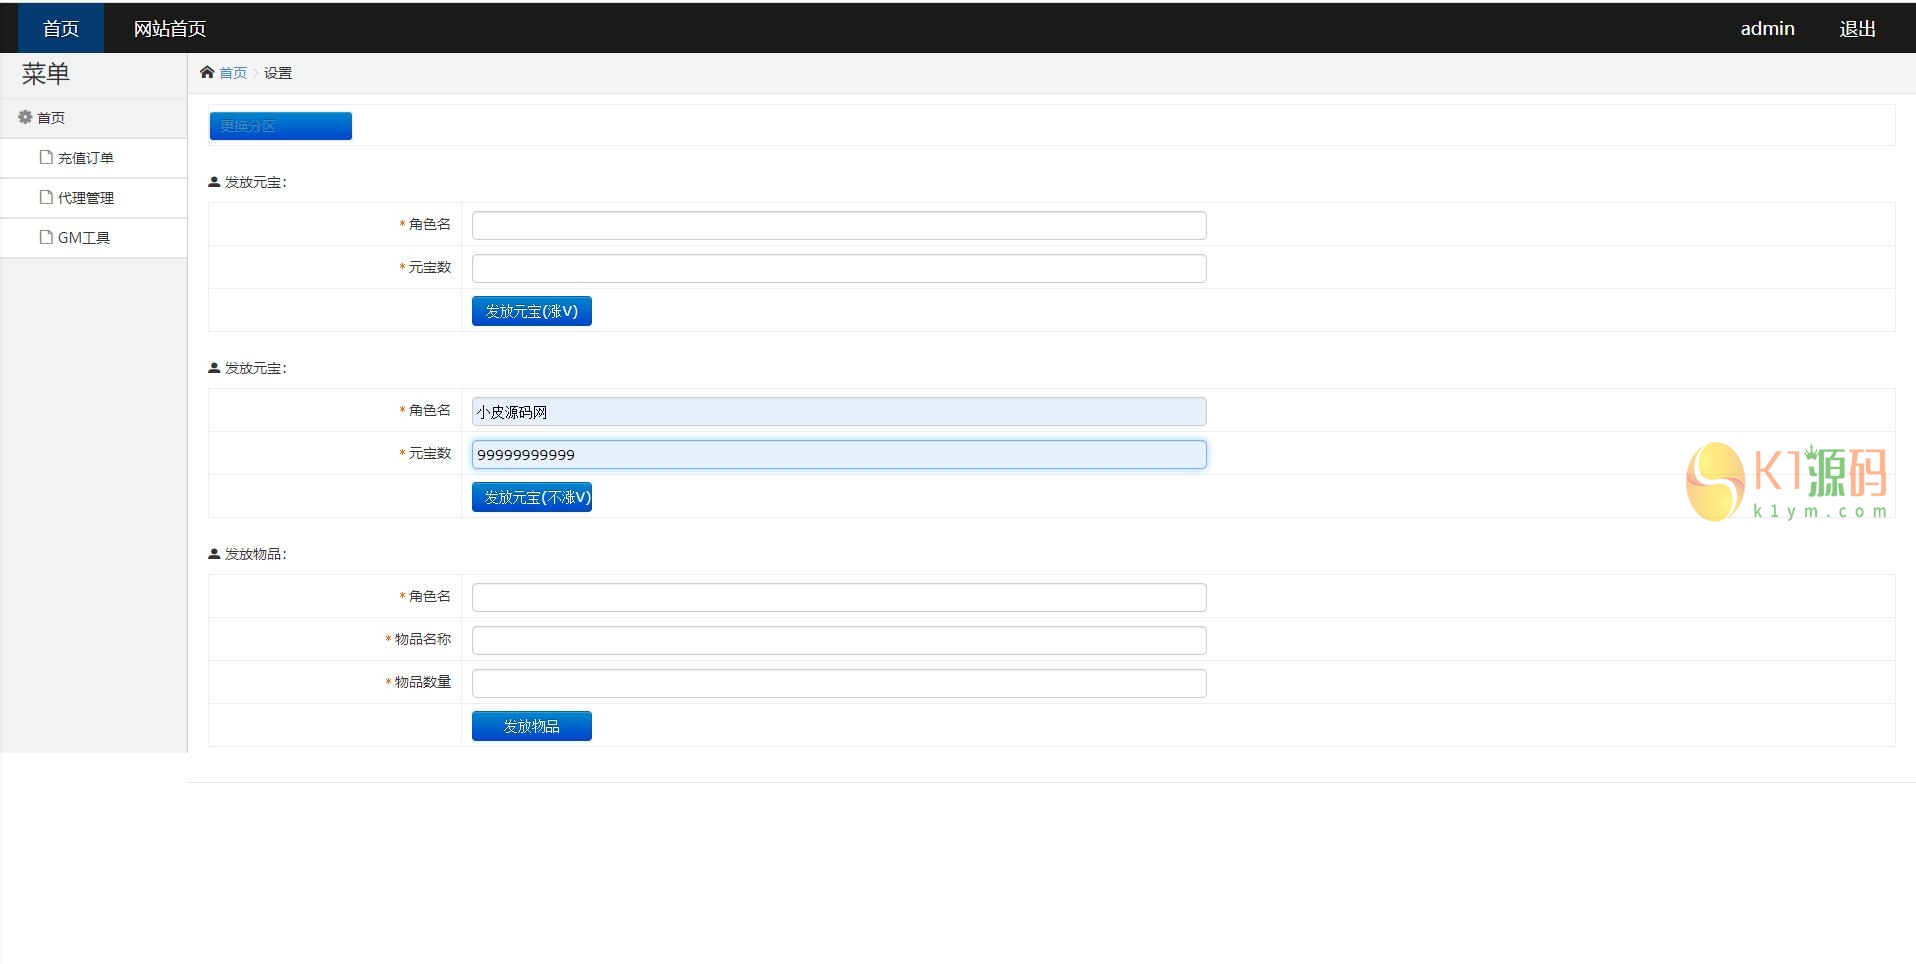Click the 角色名 field containing 小皮源码网
The width and height of the screenshot is (1916, 964).
click(839, 411)
